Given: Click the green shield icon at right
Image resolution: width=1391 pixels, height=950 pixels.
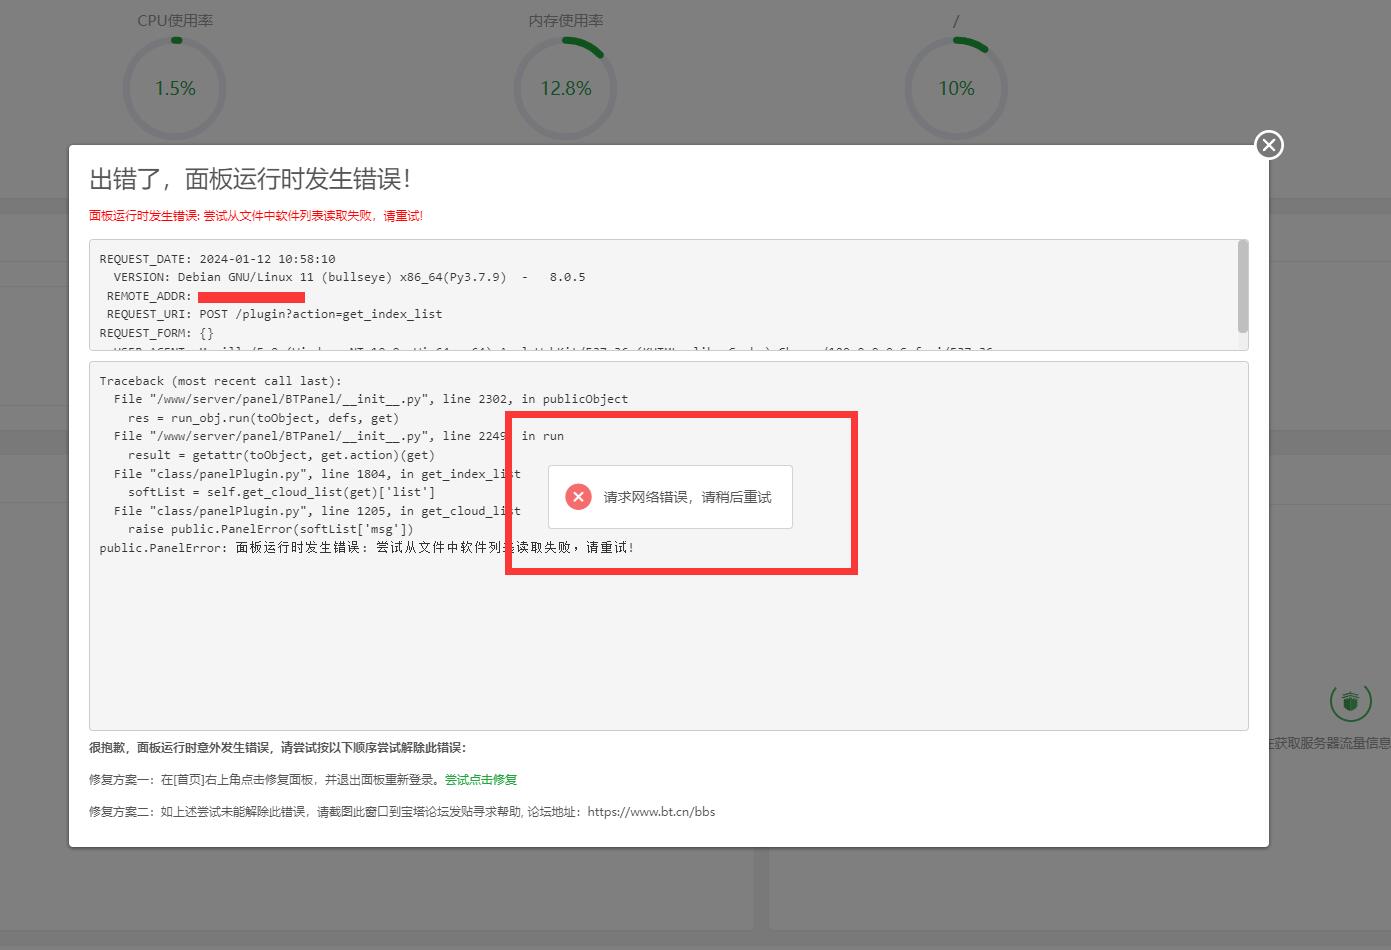Looking at the screenshot, I should coord(1350,701).
